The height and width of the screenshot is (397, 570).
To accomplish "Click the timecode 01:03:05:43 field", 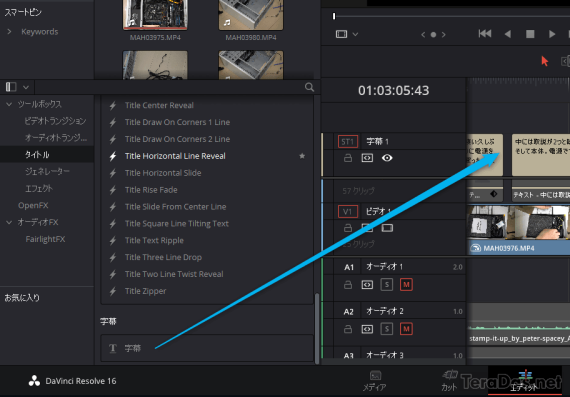I will tap(393, 90).
